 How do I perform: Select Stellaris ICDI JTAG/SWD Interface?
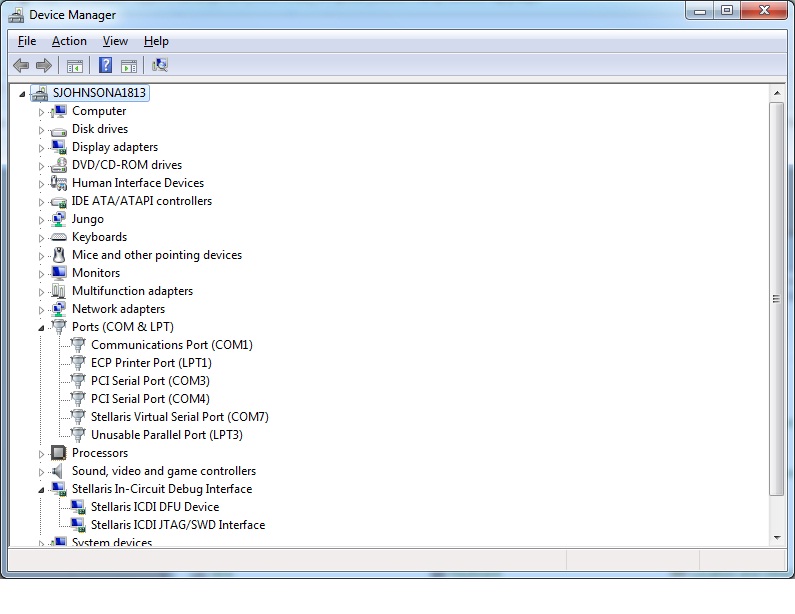(178, 525)
